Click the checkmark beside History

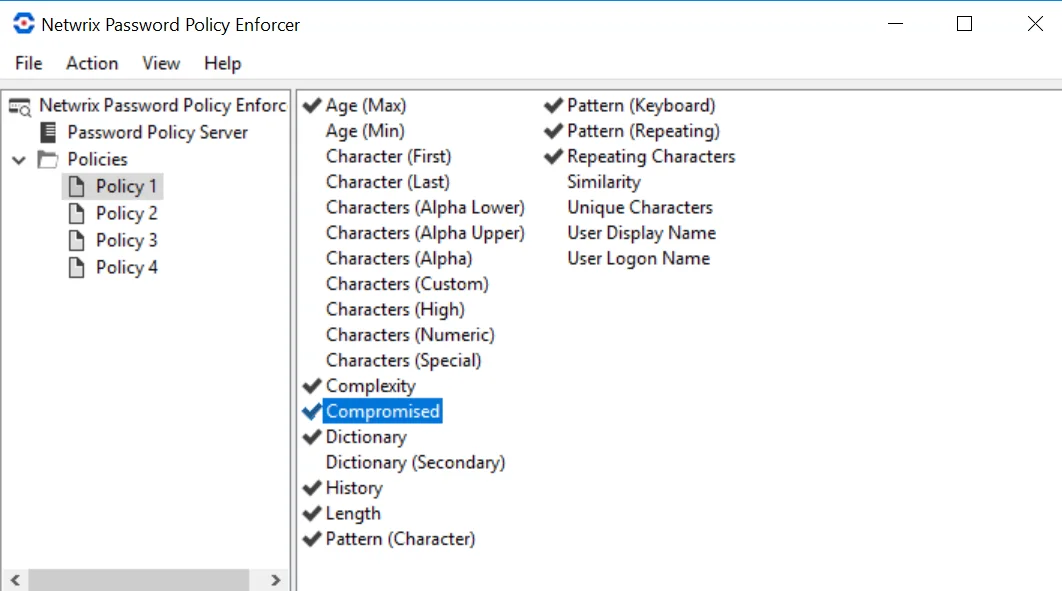(x=312, y=488)
